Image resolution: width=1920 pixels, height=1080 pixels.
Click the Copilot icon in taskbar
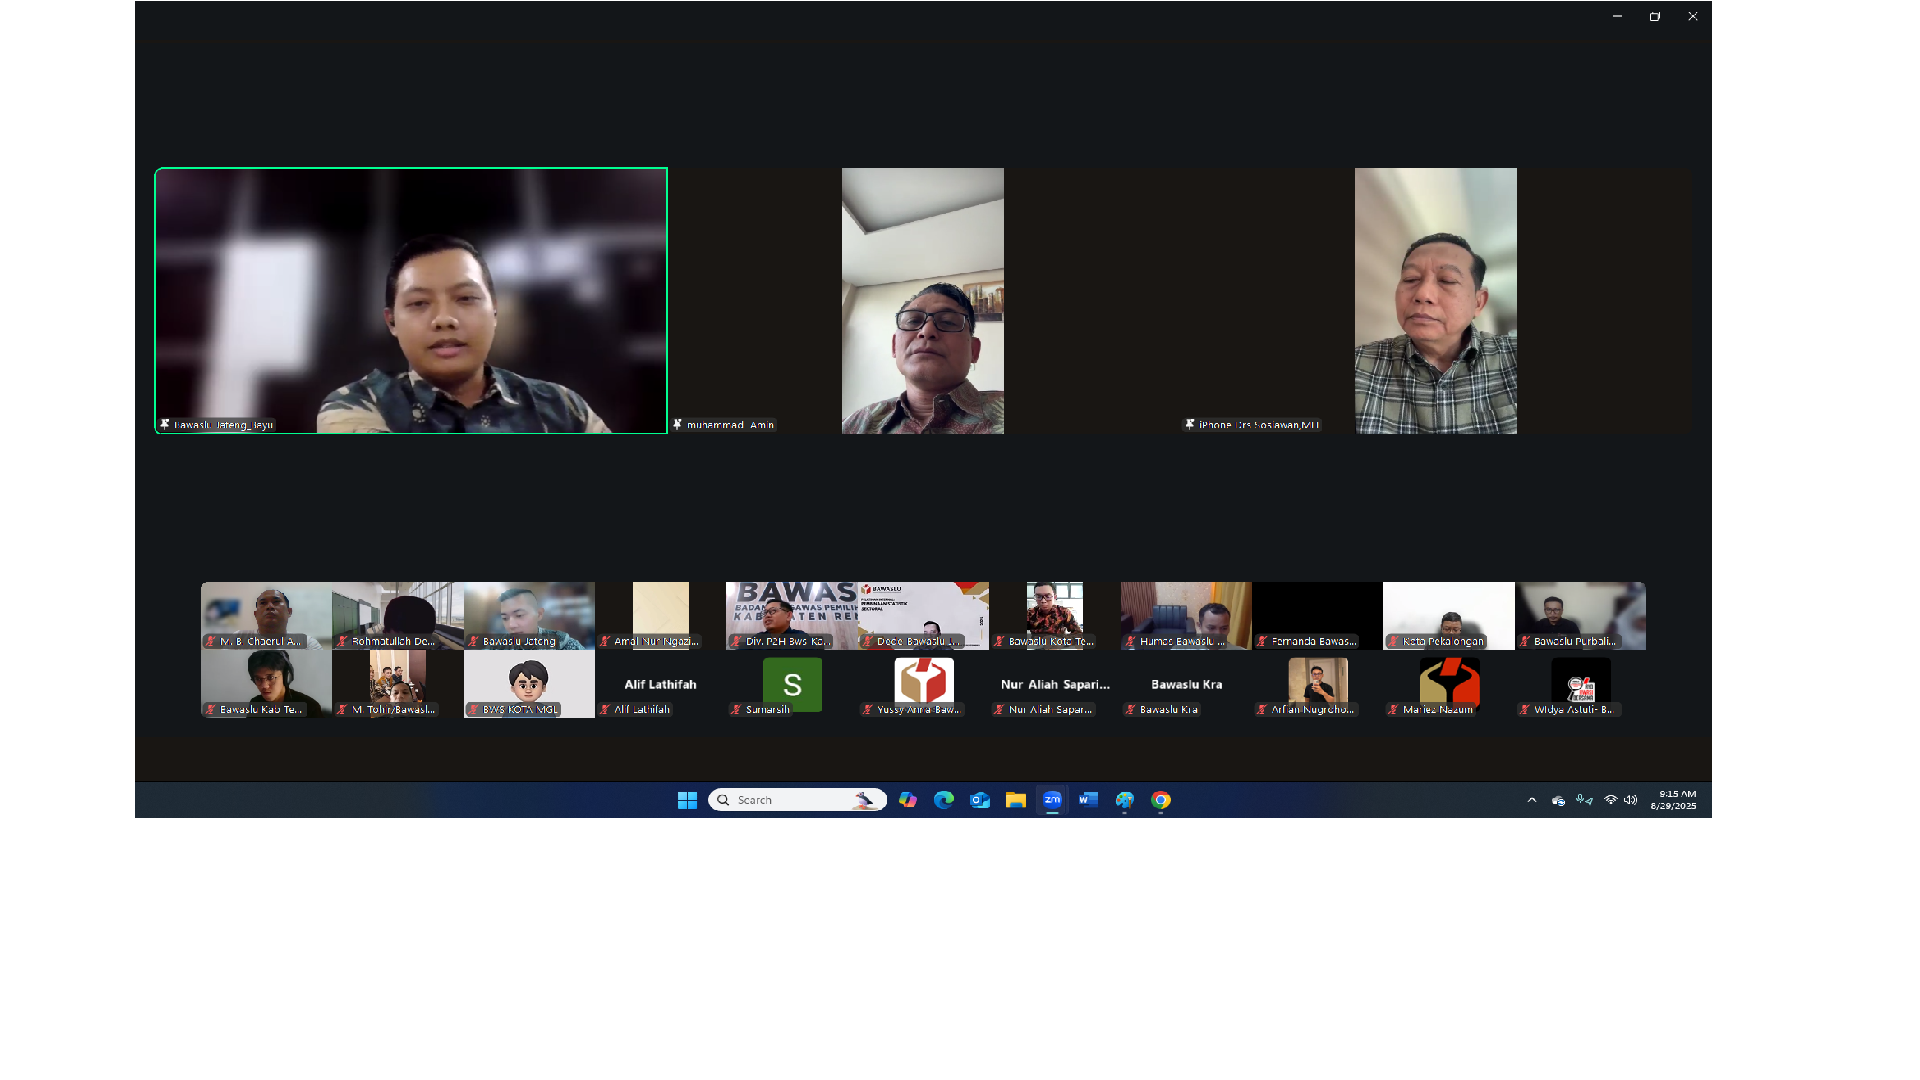pos(908,800)
